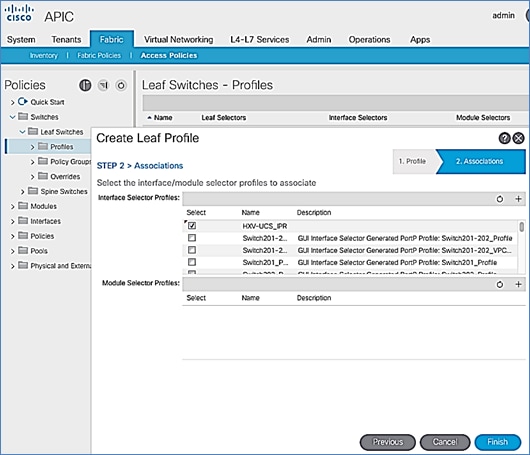Click the Spine Switches folder icon

(33, 191)
